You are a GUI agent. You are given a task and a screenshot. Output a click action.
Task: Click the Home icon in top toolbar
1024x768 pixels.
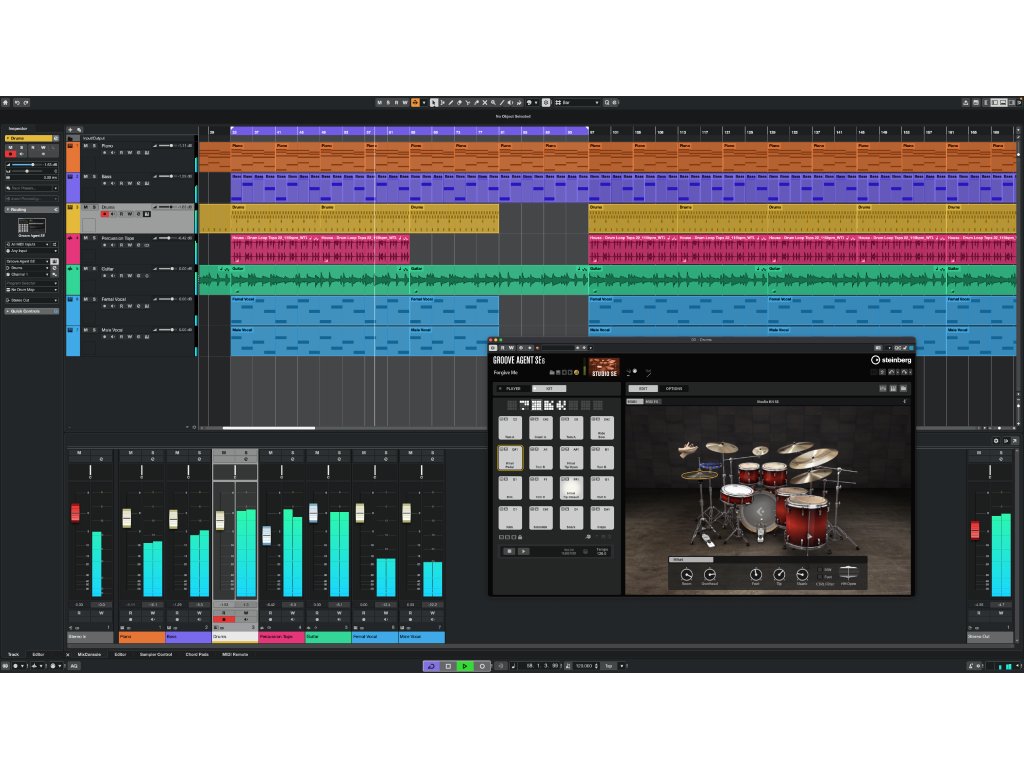(x=6, y=102)
